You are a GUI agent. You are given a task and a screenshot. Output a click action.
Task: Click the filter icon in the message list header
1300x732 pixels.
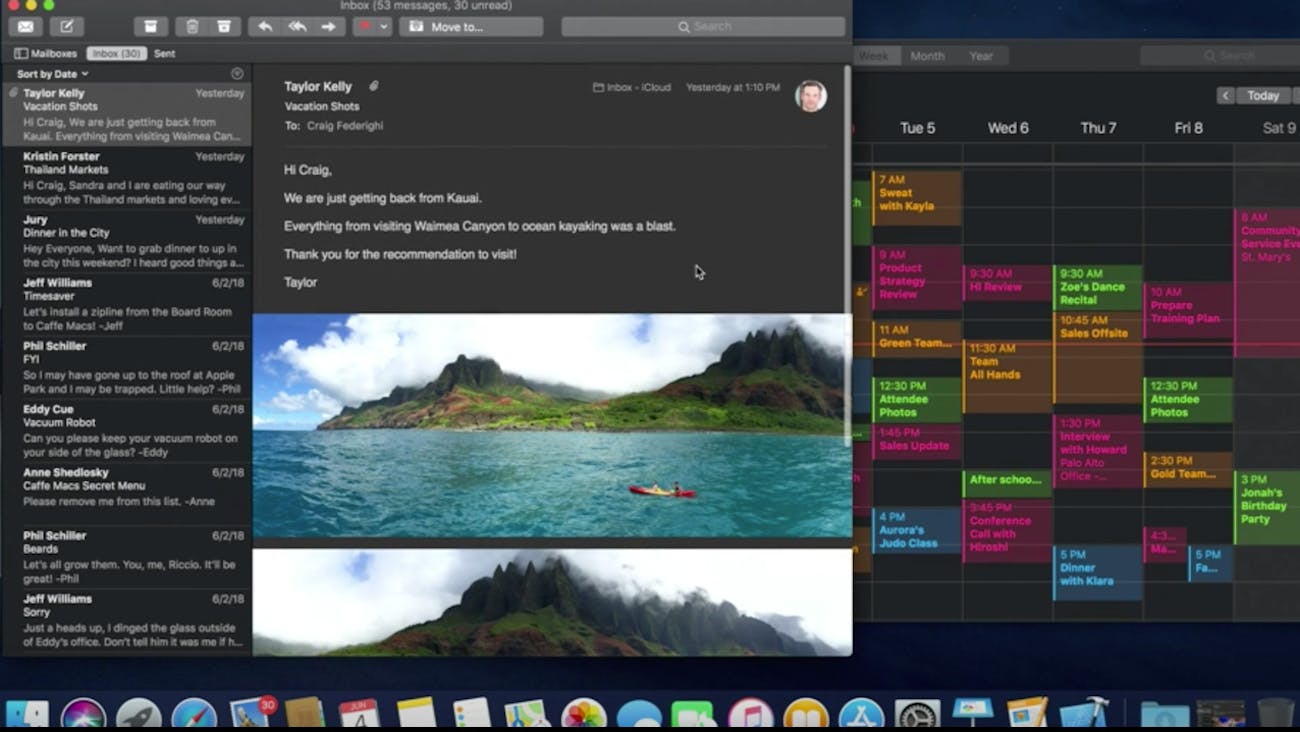[237, 73]
